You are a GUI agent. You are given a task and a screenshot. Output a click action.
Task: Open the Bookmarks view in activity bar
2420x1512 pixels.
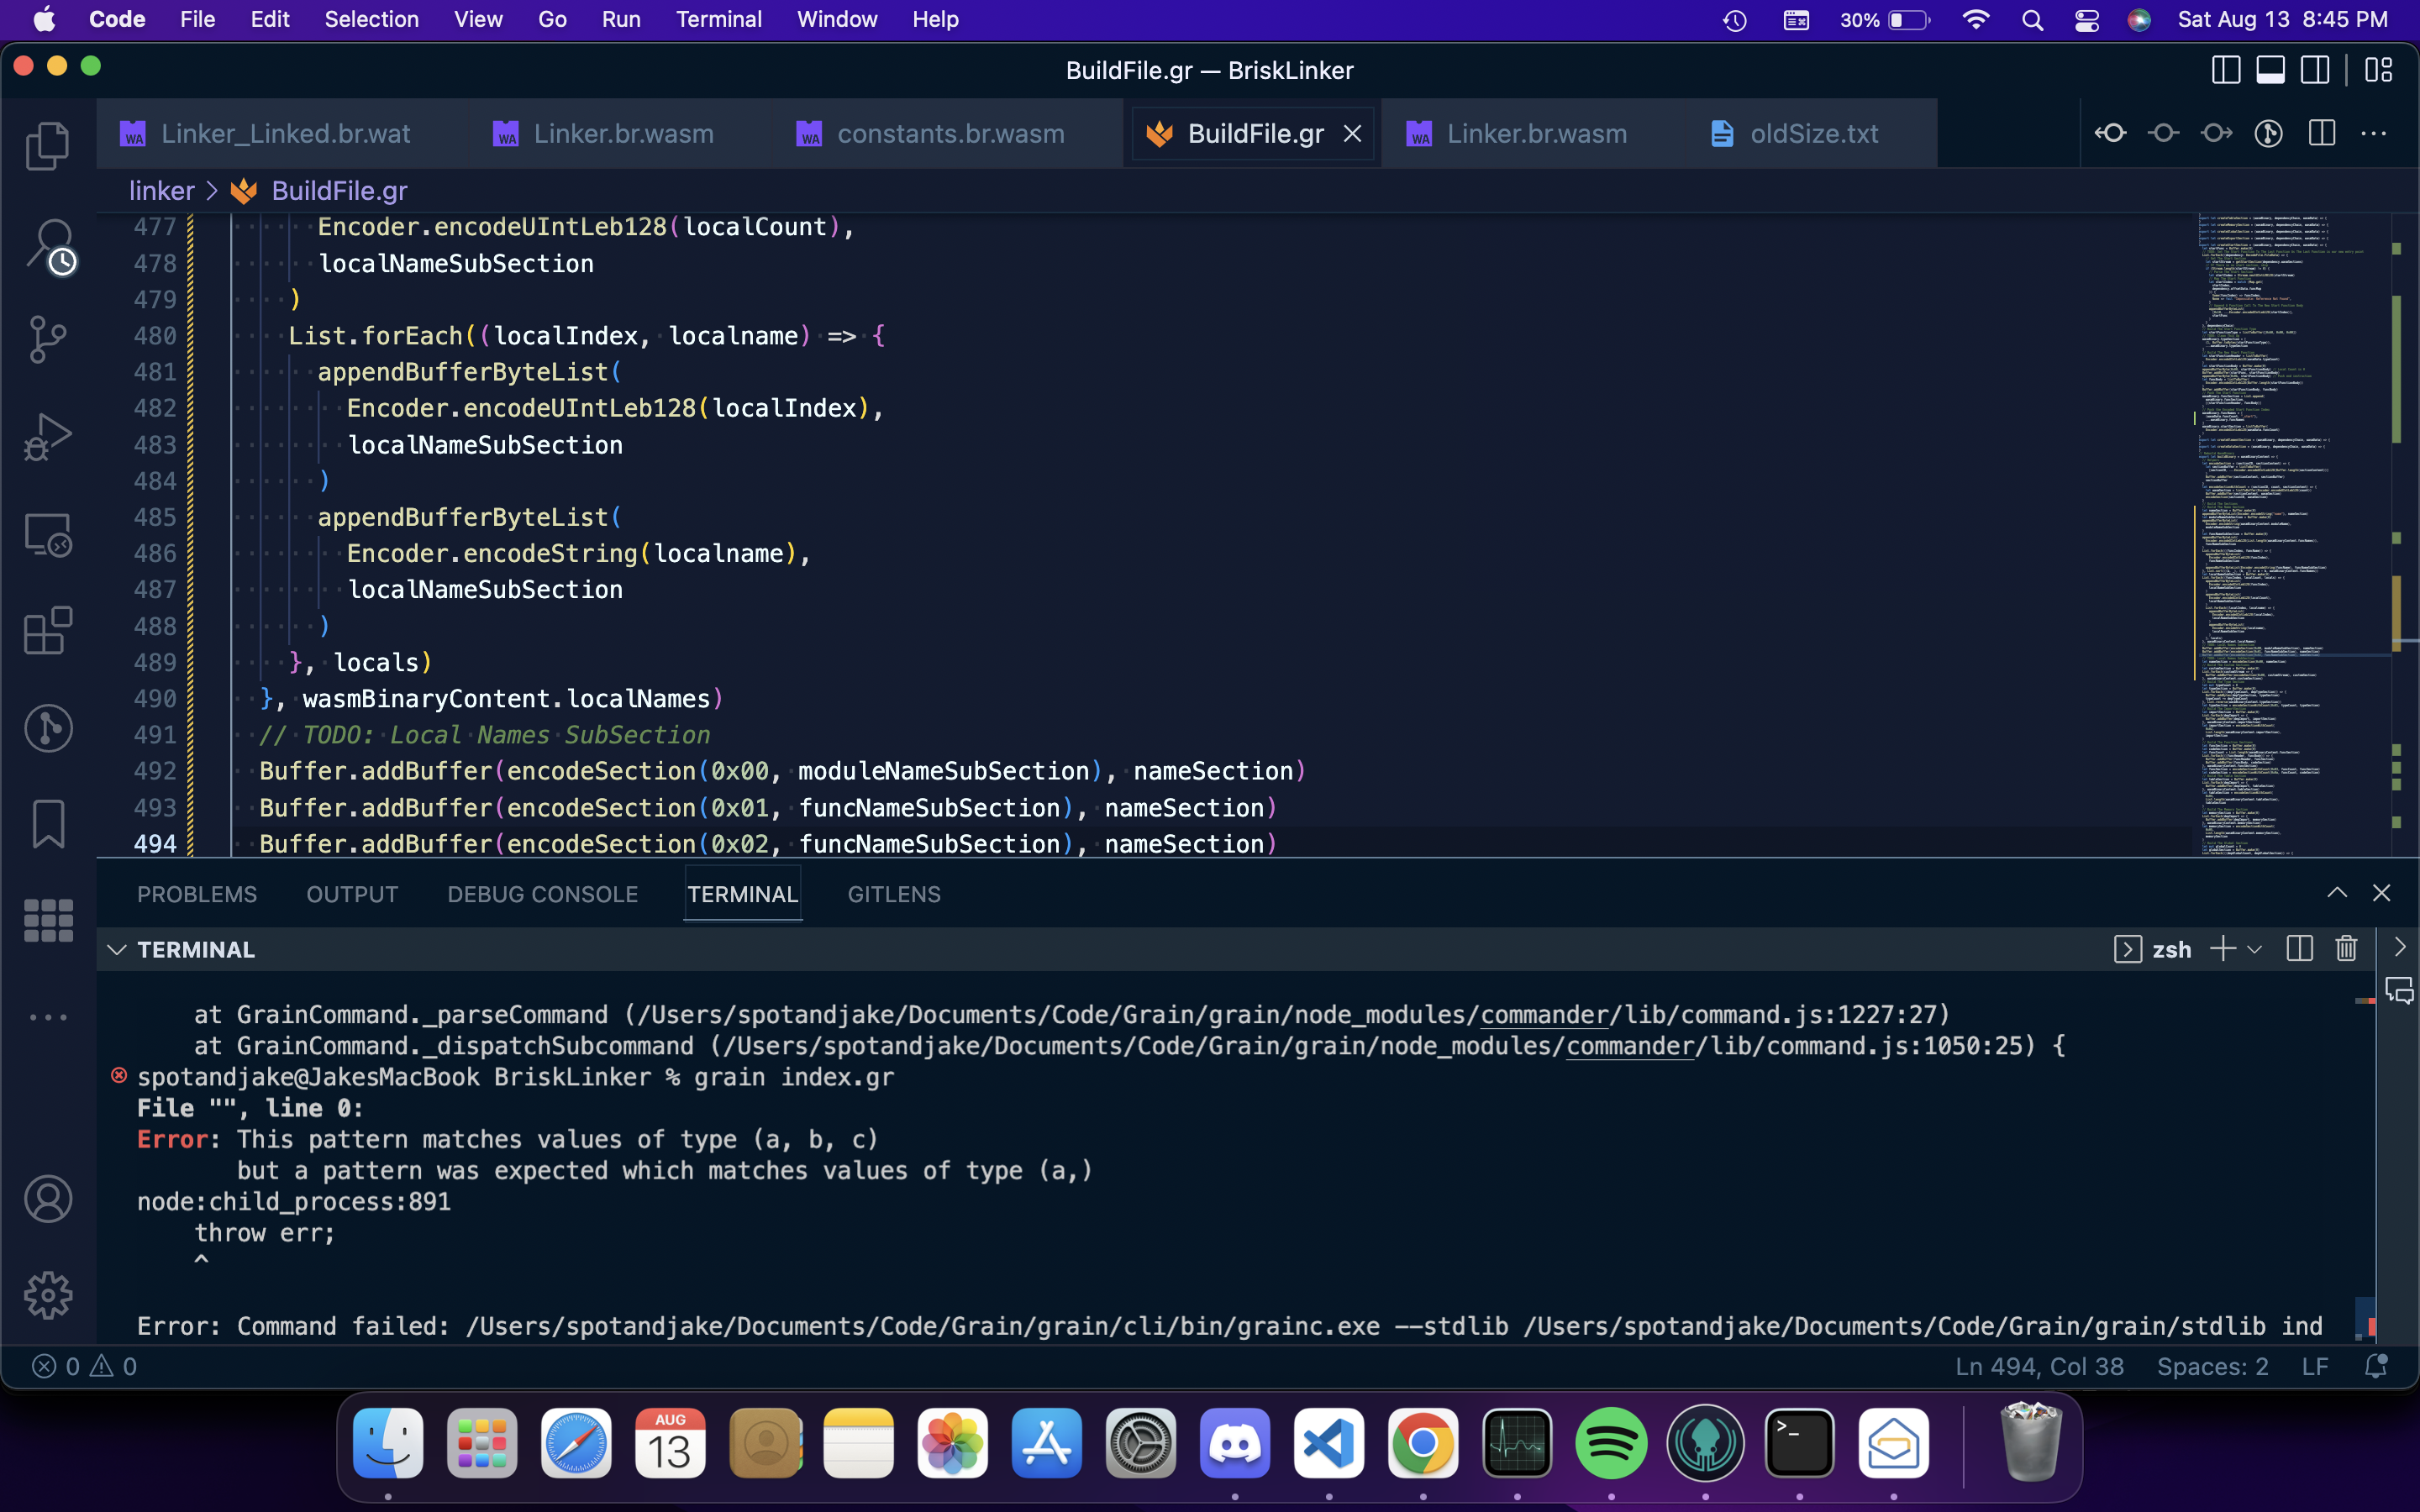(x=48, y=824)
